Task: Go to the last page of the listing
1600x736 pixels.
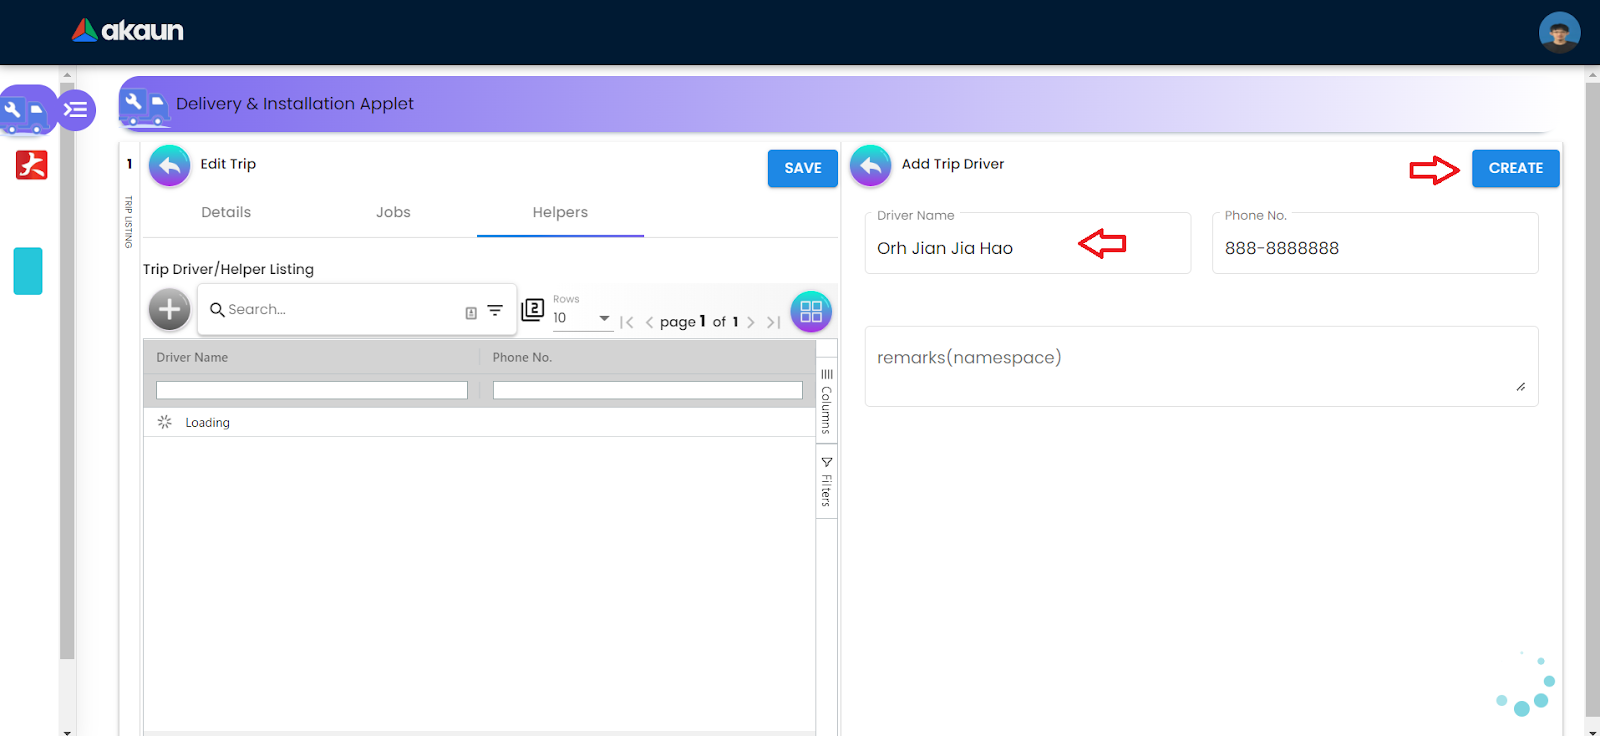Action: point(773,322)
